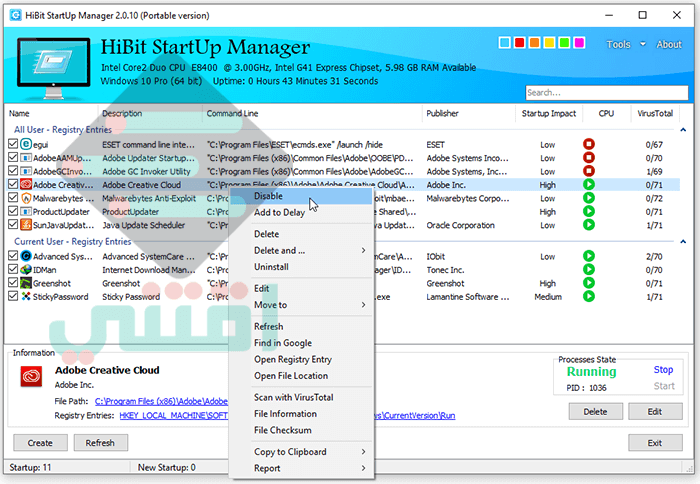Click green running icon for SunJavaUpdate row
700x484 pixels.
point(589,224)
